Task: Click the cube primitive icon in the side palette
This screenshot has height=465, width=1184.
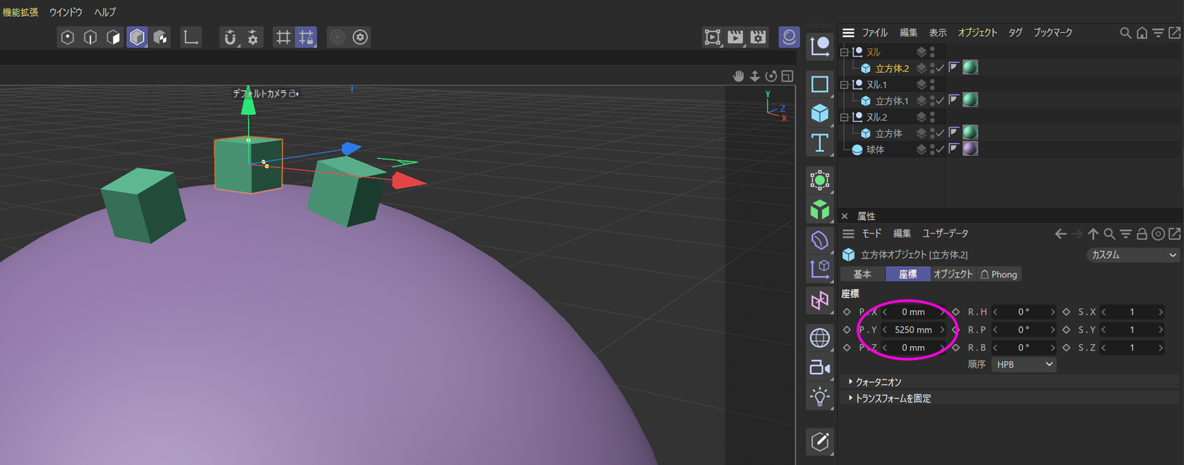Action: point(820,112)
